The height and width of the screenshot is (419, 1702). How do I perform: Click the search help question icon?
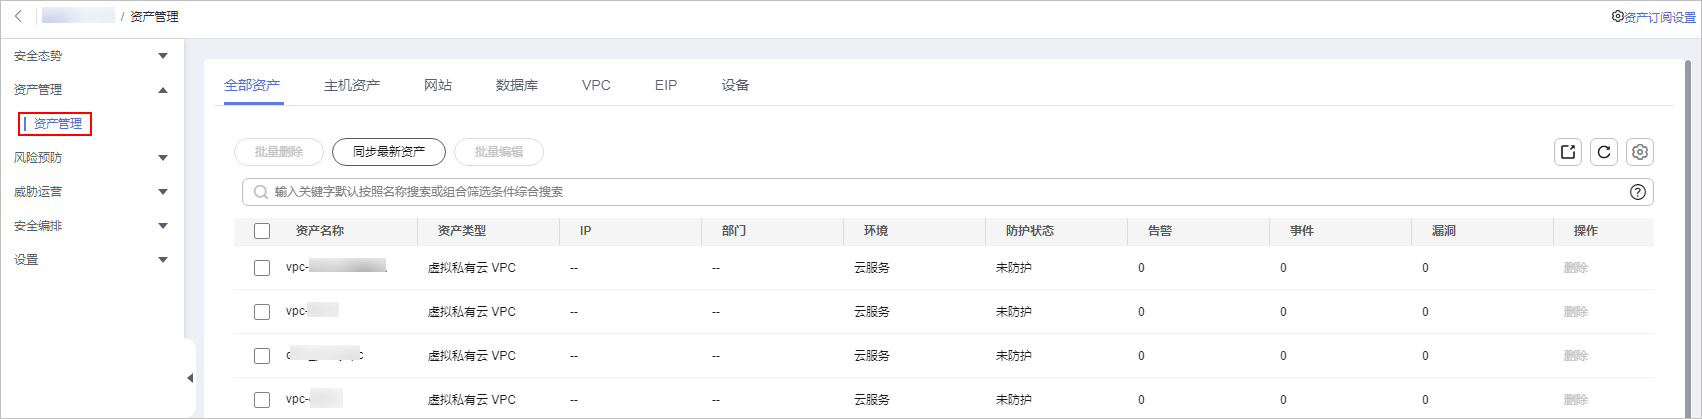pos(1638,192)
